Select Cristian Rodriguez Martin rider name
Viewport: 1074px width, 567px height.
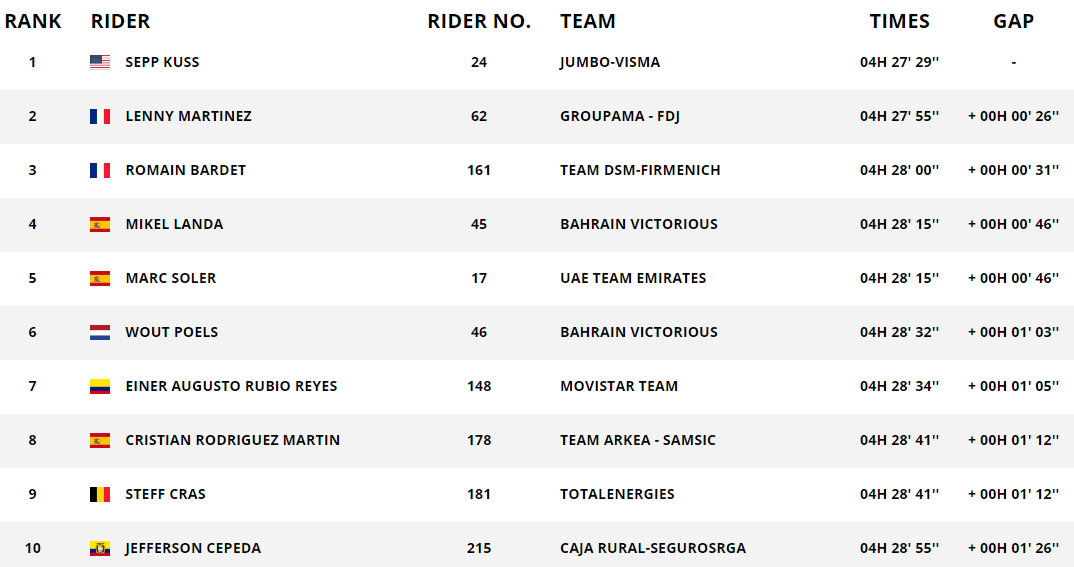click(x=232, y=440)
